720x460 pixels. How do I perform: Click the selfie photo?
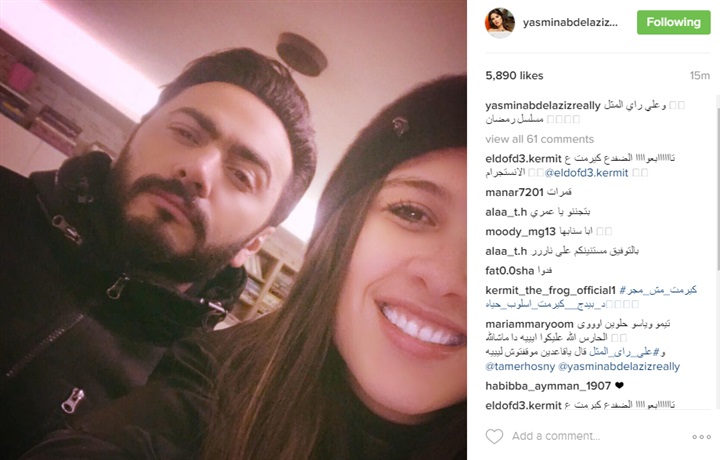233,230
